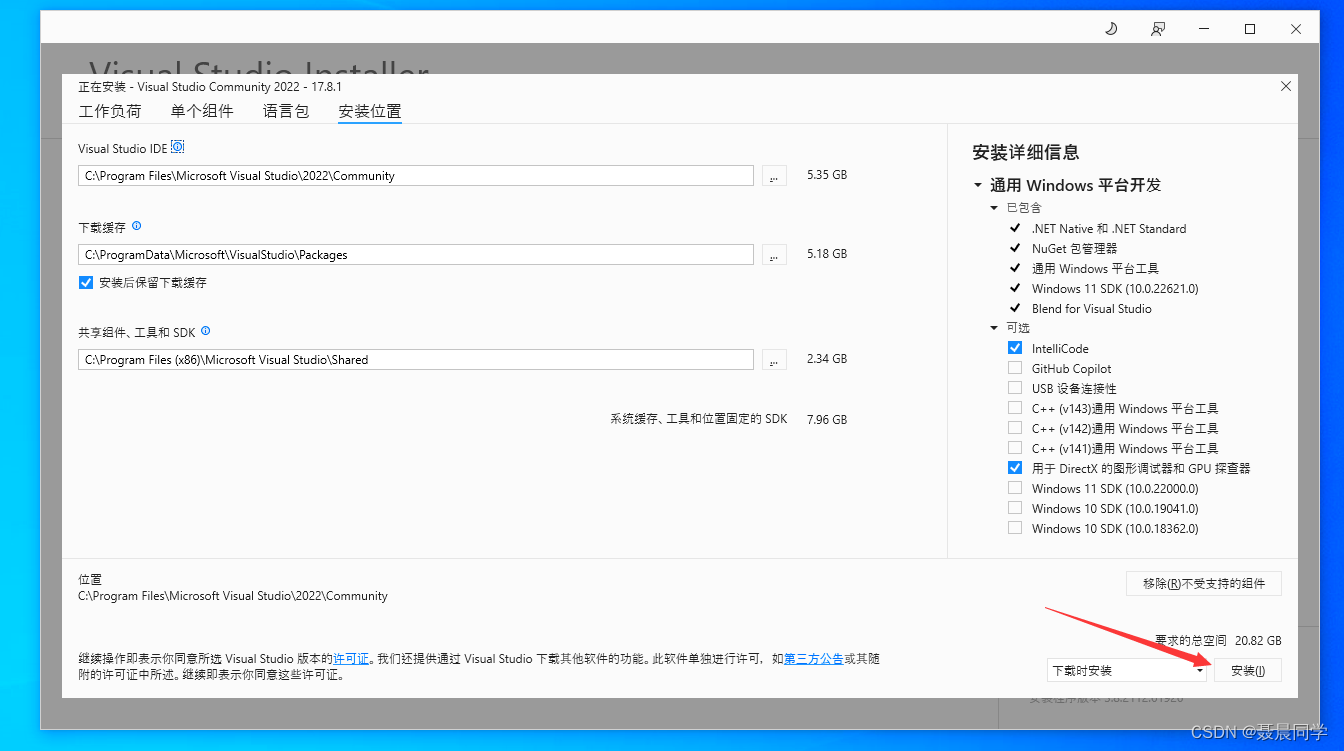The image size is (1344, 751).
Task: Toggle the dark theme moon icon
Action: [x=1110, y=29]
